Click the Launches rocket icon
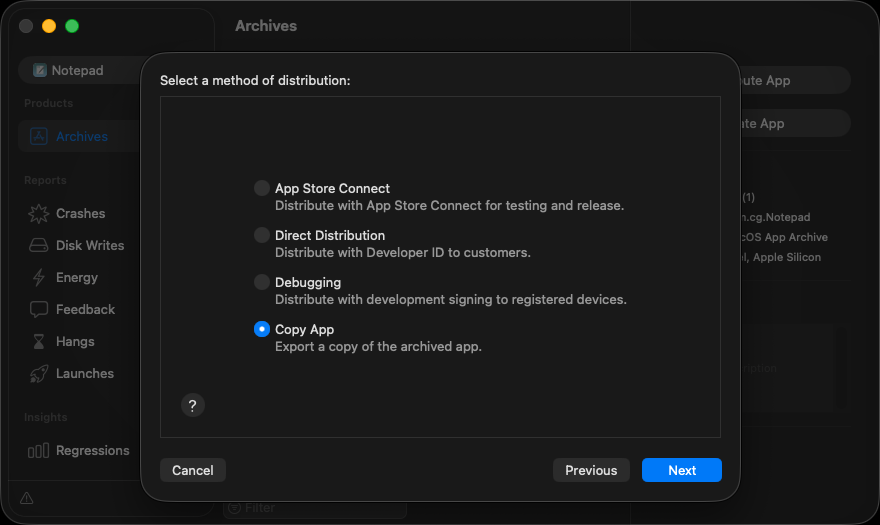The height and width of the screenshot is (525, 880). (x=39, y=373)
